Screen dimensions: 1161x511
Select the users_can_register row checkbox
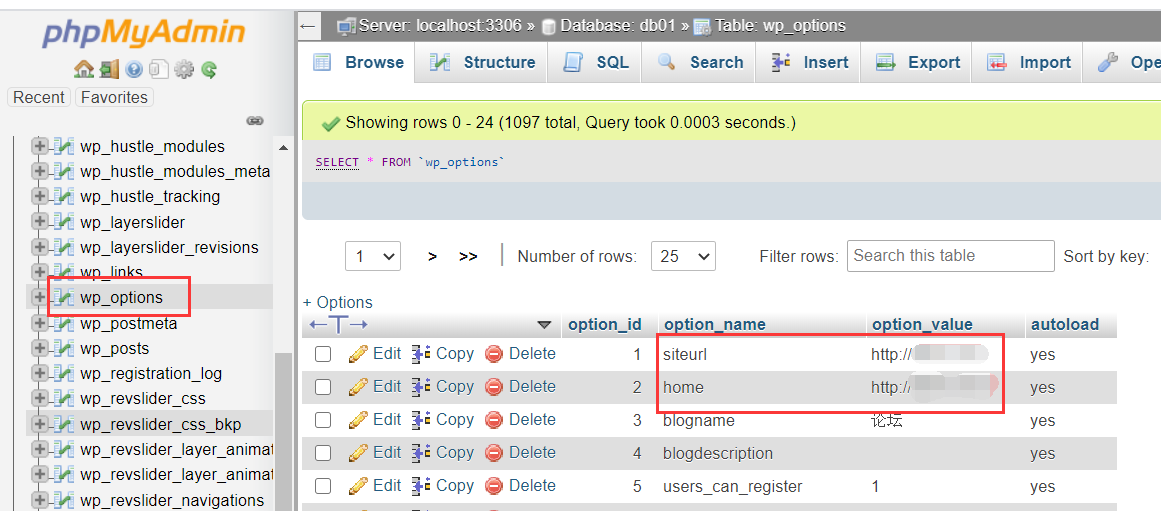pyautogui.click(x=323, y=486)
